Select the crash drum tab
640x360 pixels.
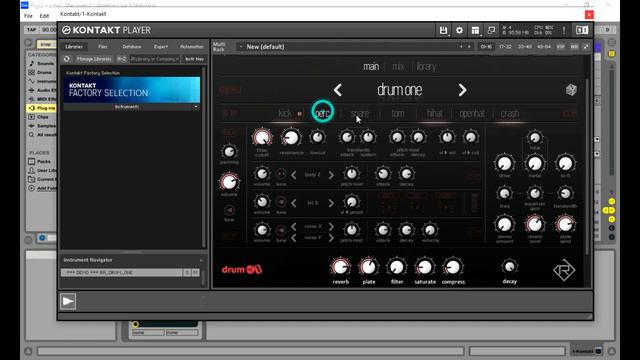(510, 113)
